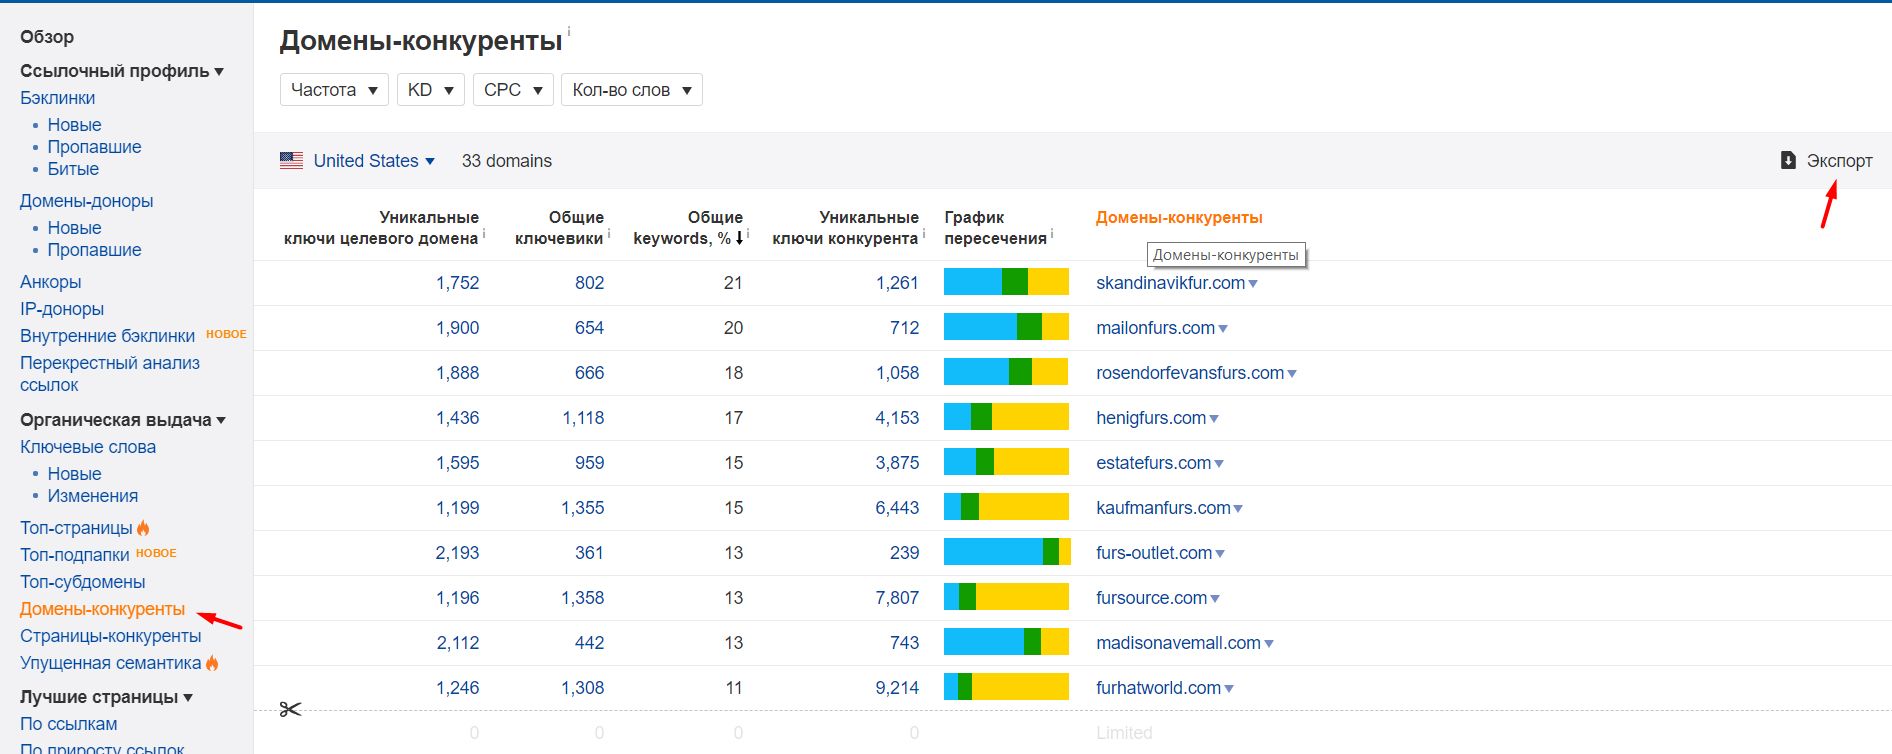The height and width of the screenshot is (754, 1892).
Task: Open the fursource.com domain link
Action: 1151,598
